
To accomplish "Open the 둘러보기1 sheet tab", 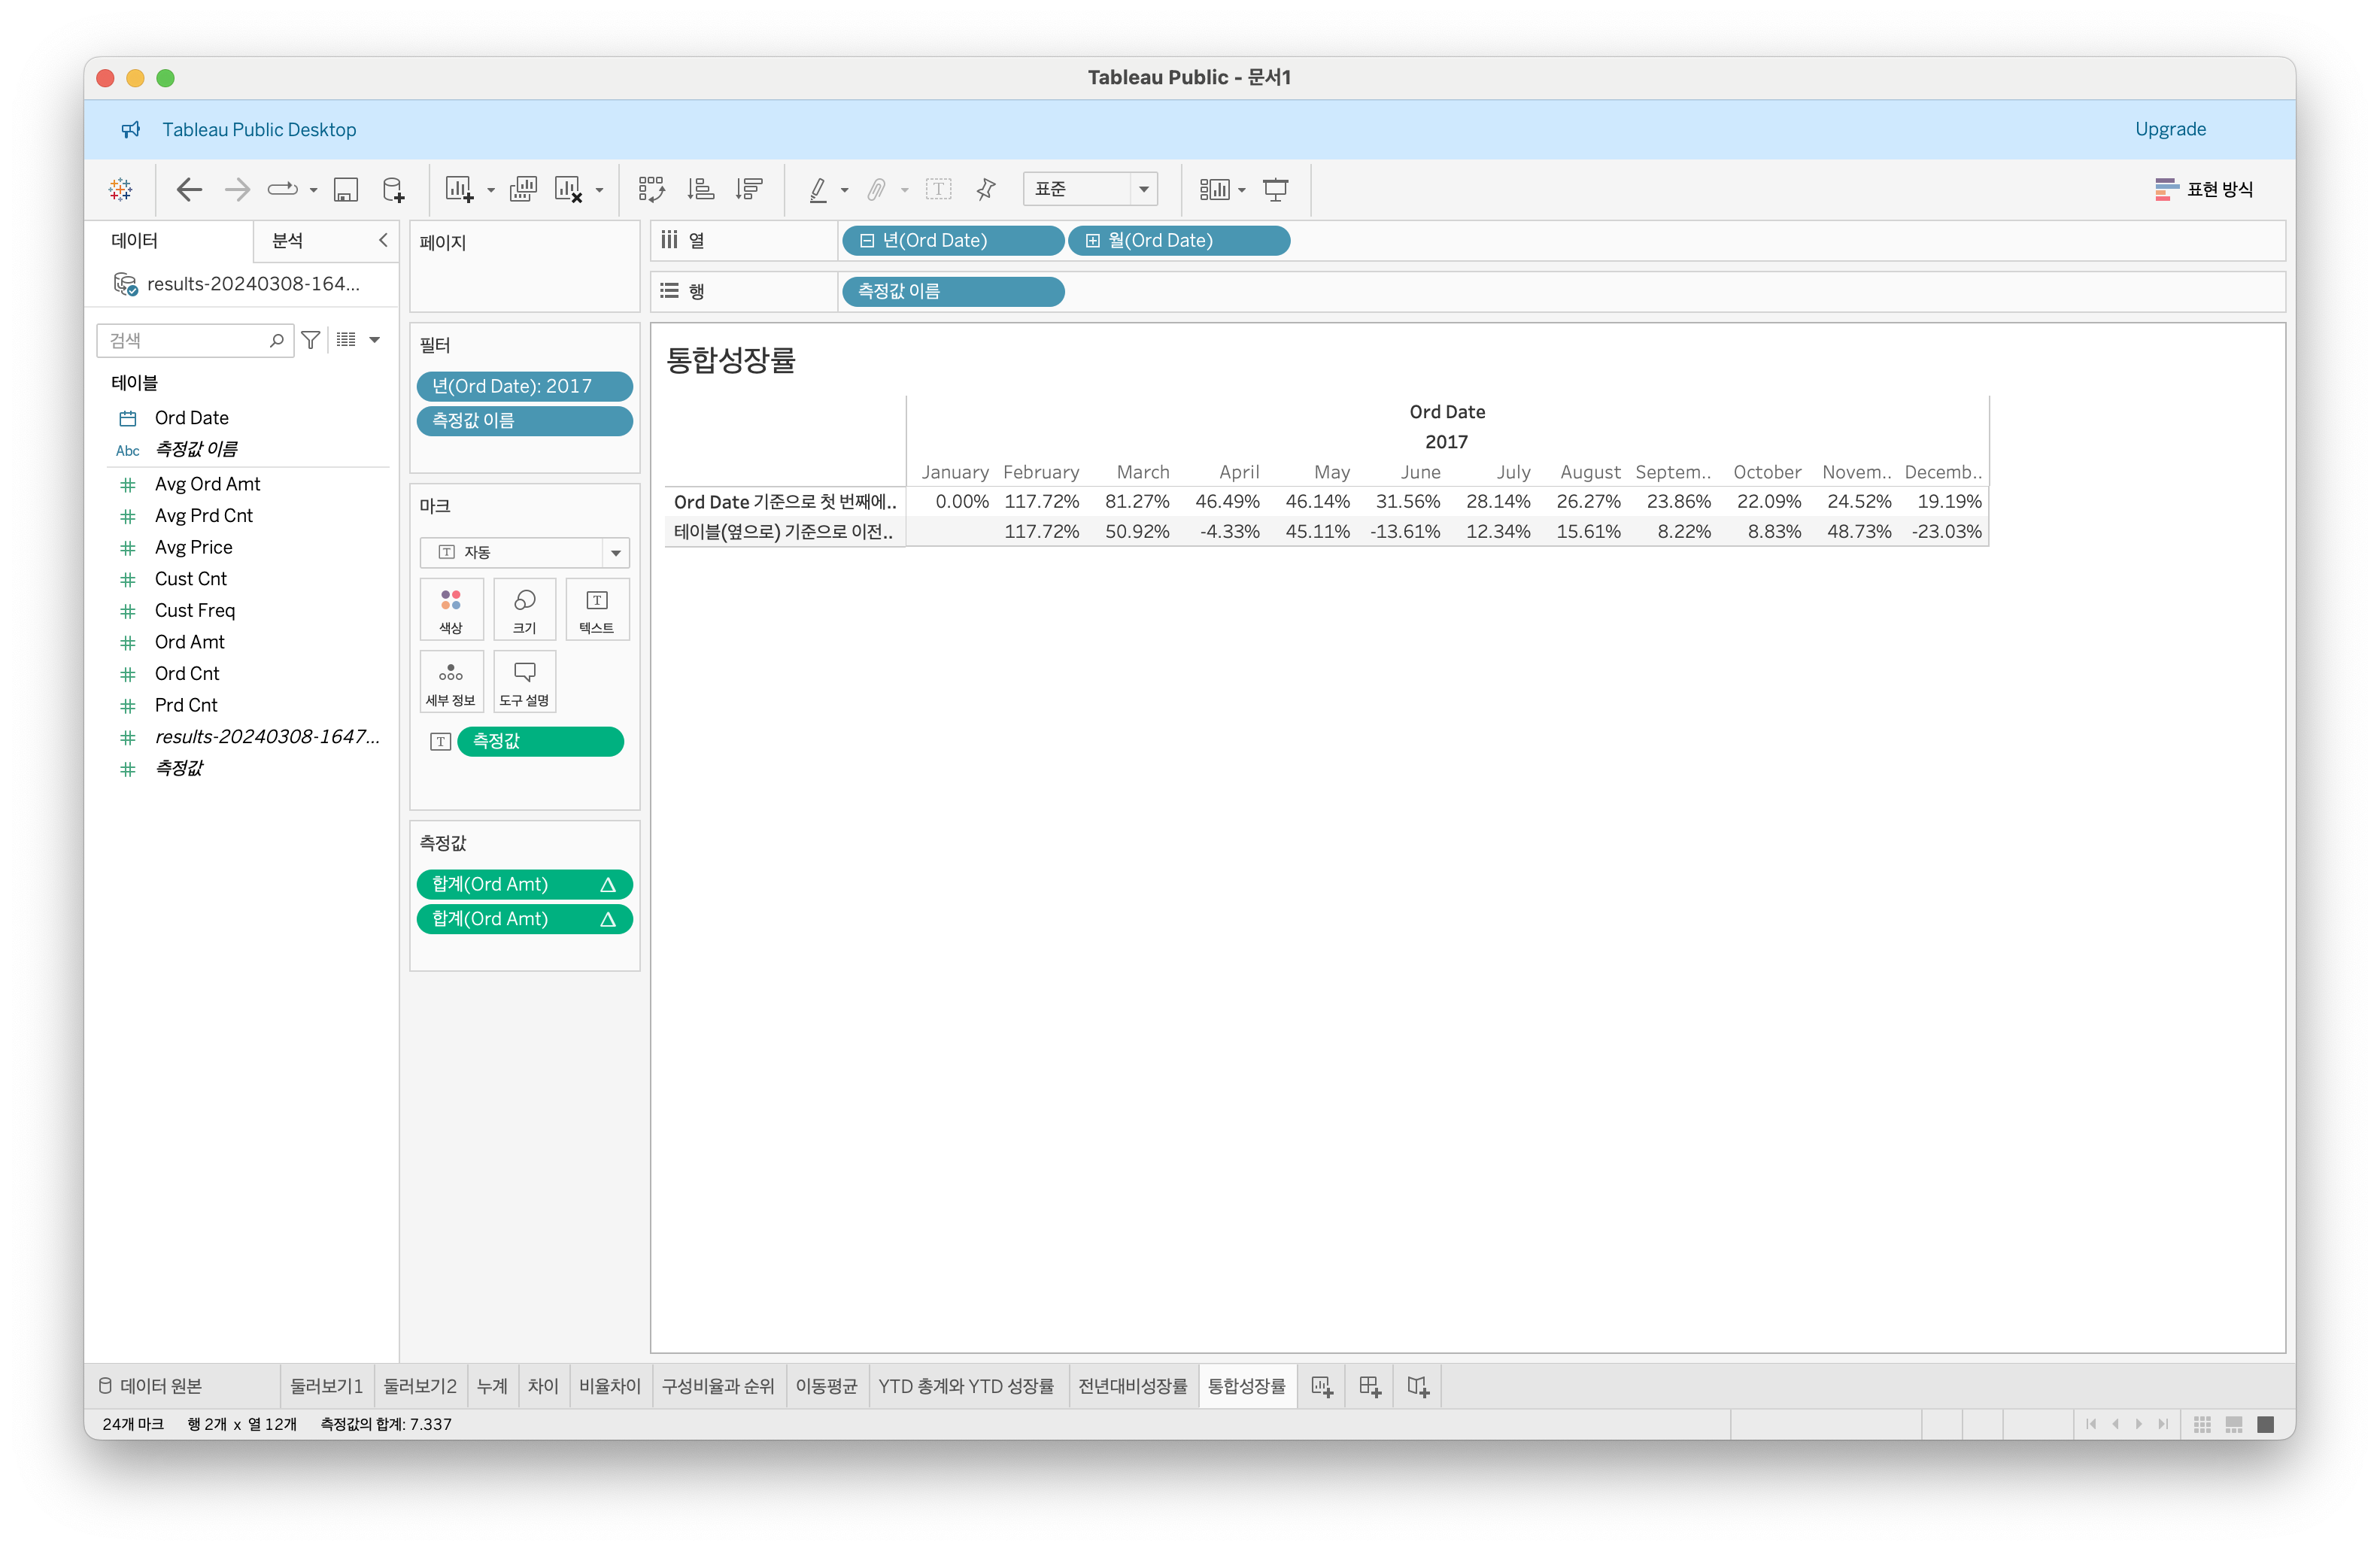I will pyautogui.click(x=326, y=1386).
